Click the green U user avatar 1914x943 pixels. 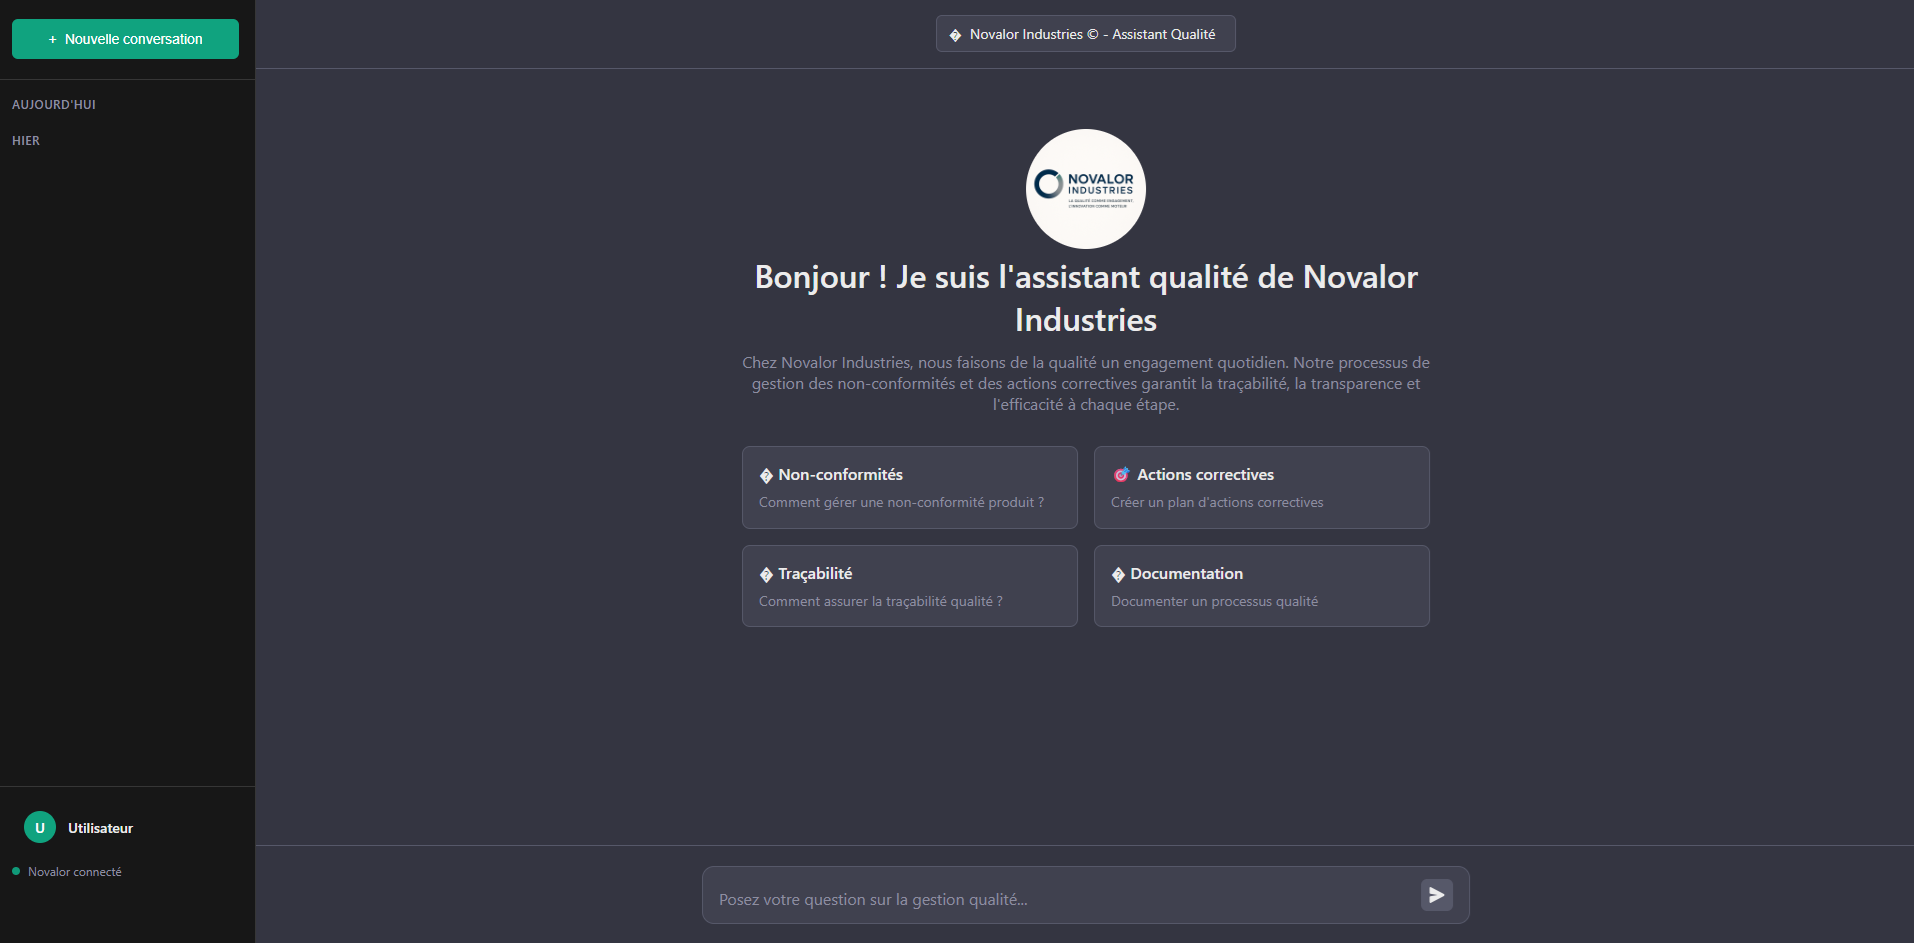click(40, 828)
